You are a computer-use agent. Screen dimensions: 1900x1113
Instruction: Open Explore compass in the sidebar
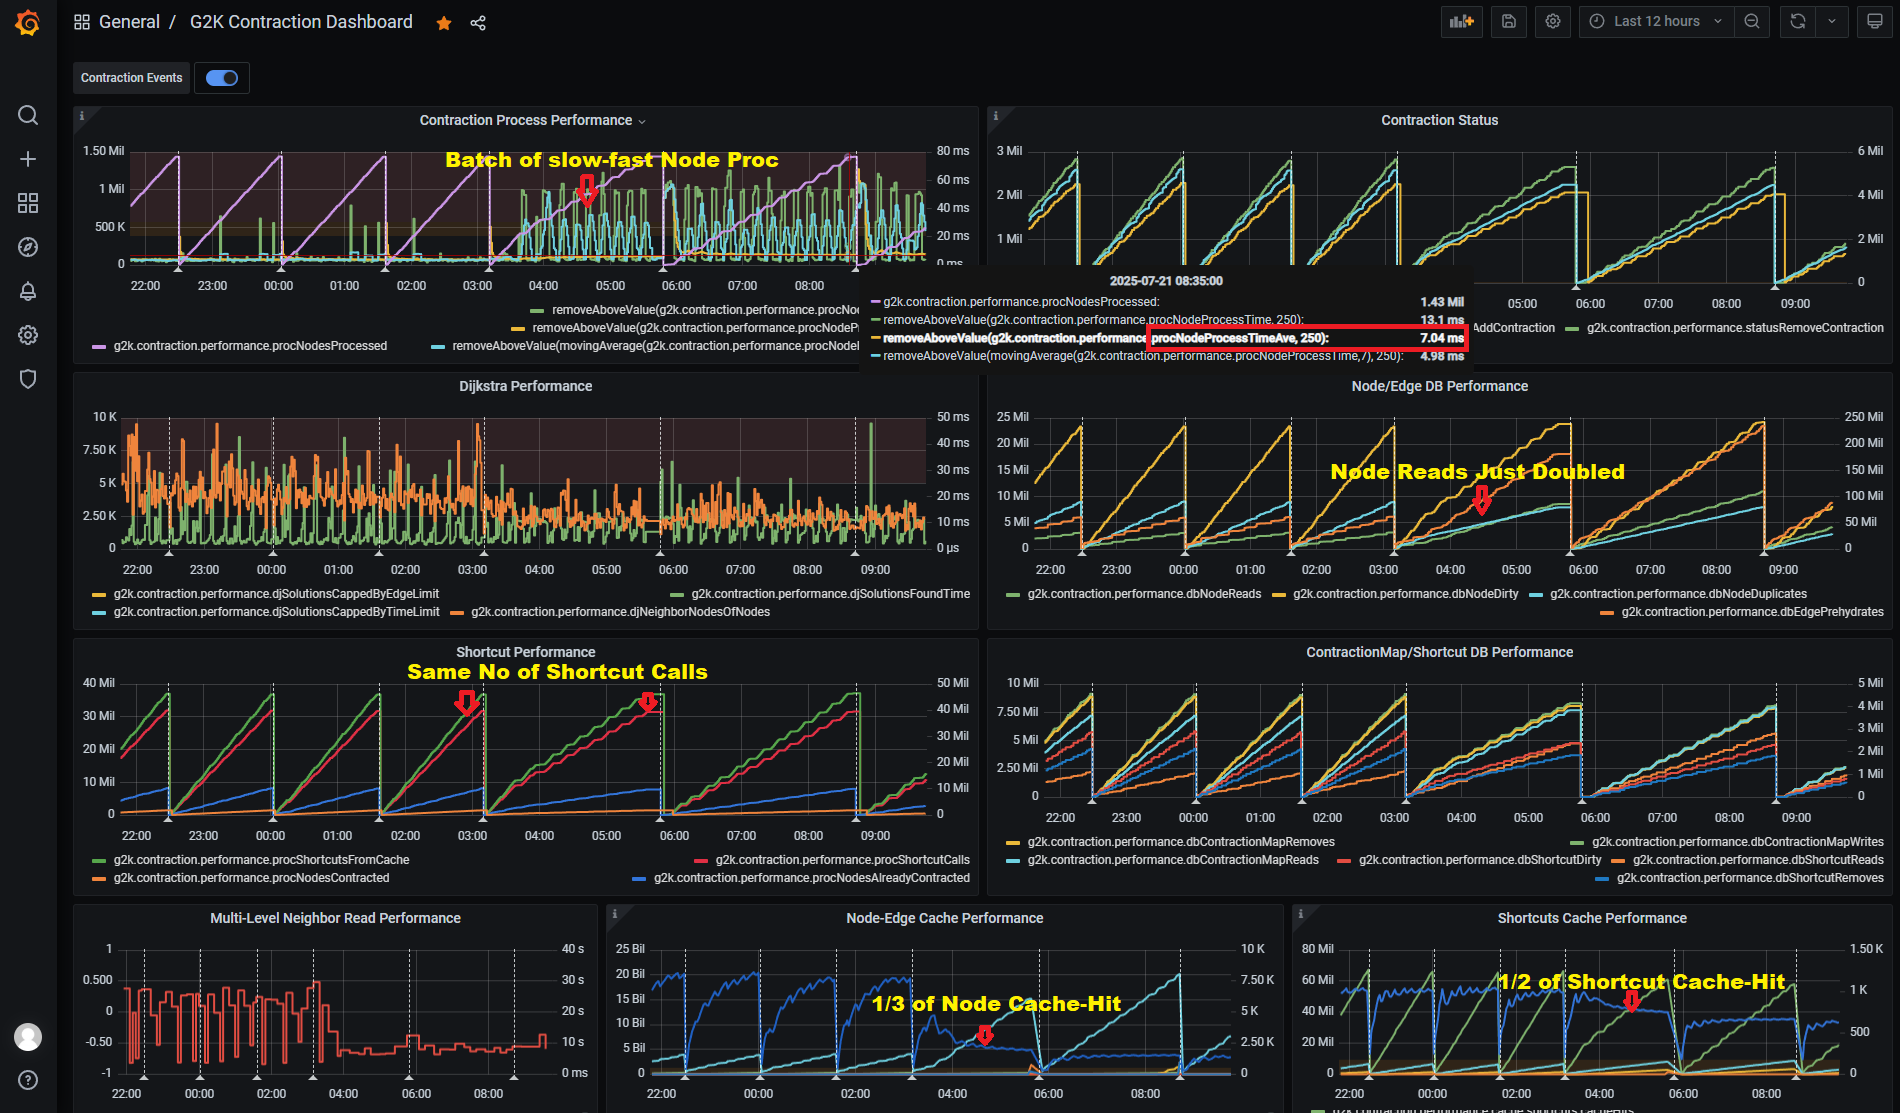28,247
